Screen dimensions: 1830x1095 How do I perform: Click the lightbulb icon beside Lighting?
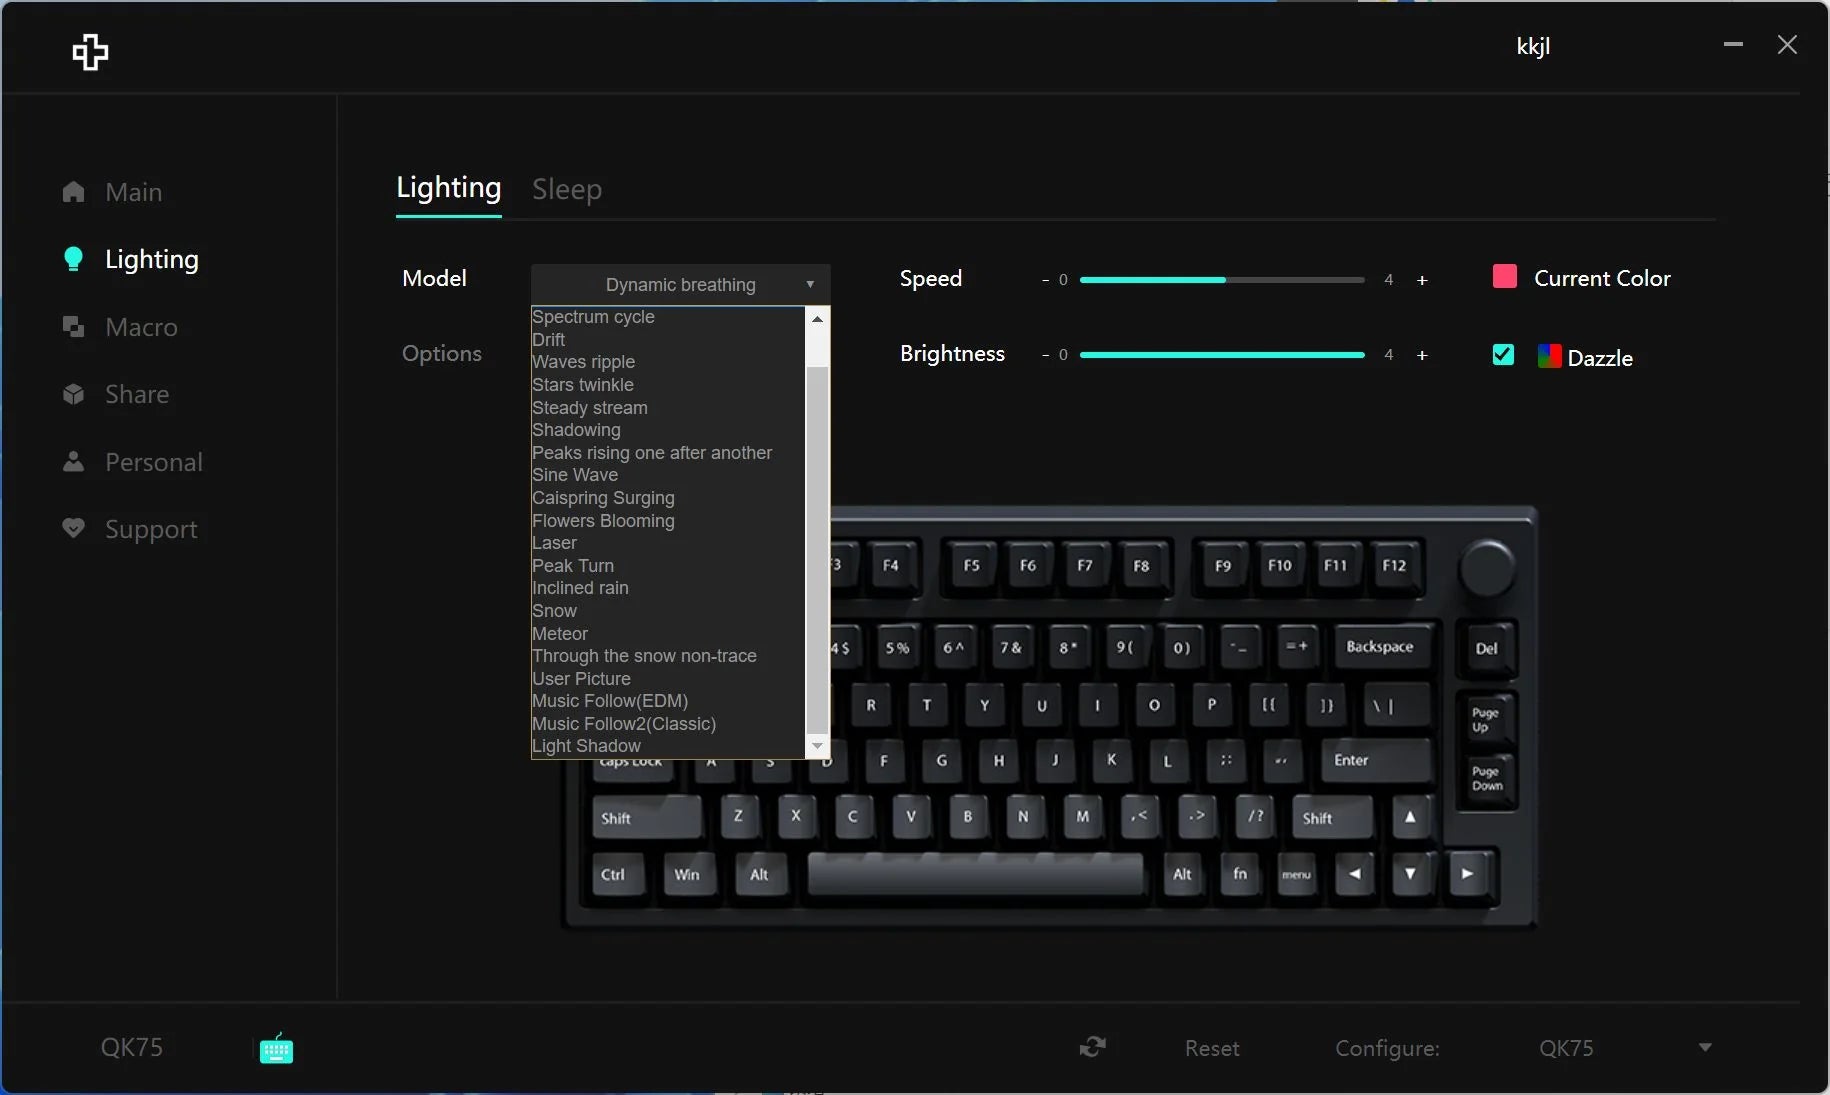[73, 259]
